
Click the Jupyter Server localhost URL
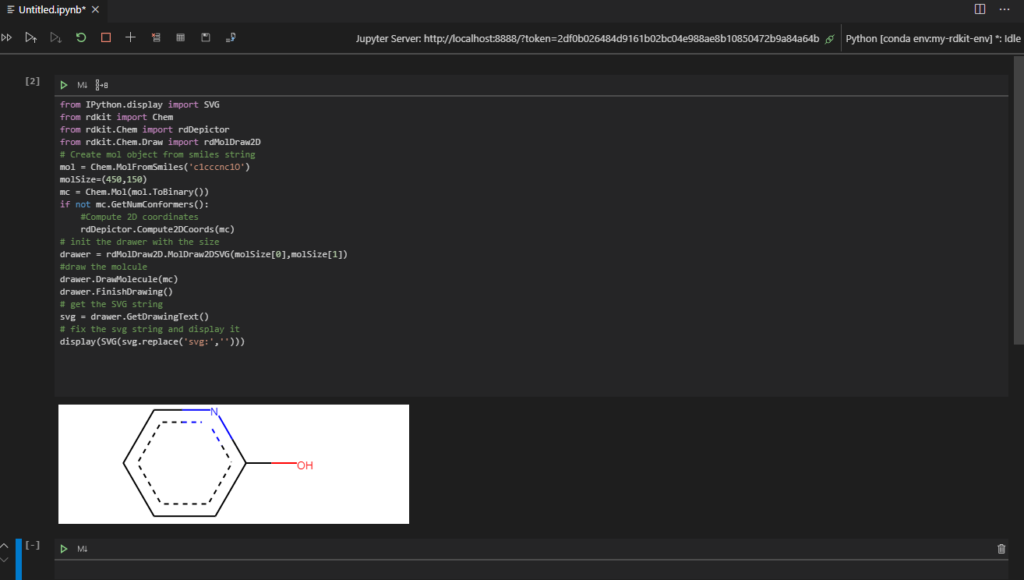pyautogui.click(x=621, y=39)
